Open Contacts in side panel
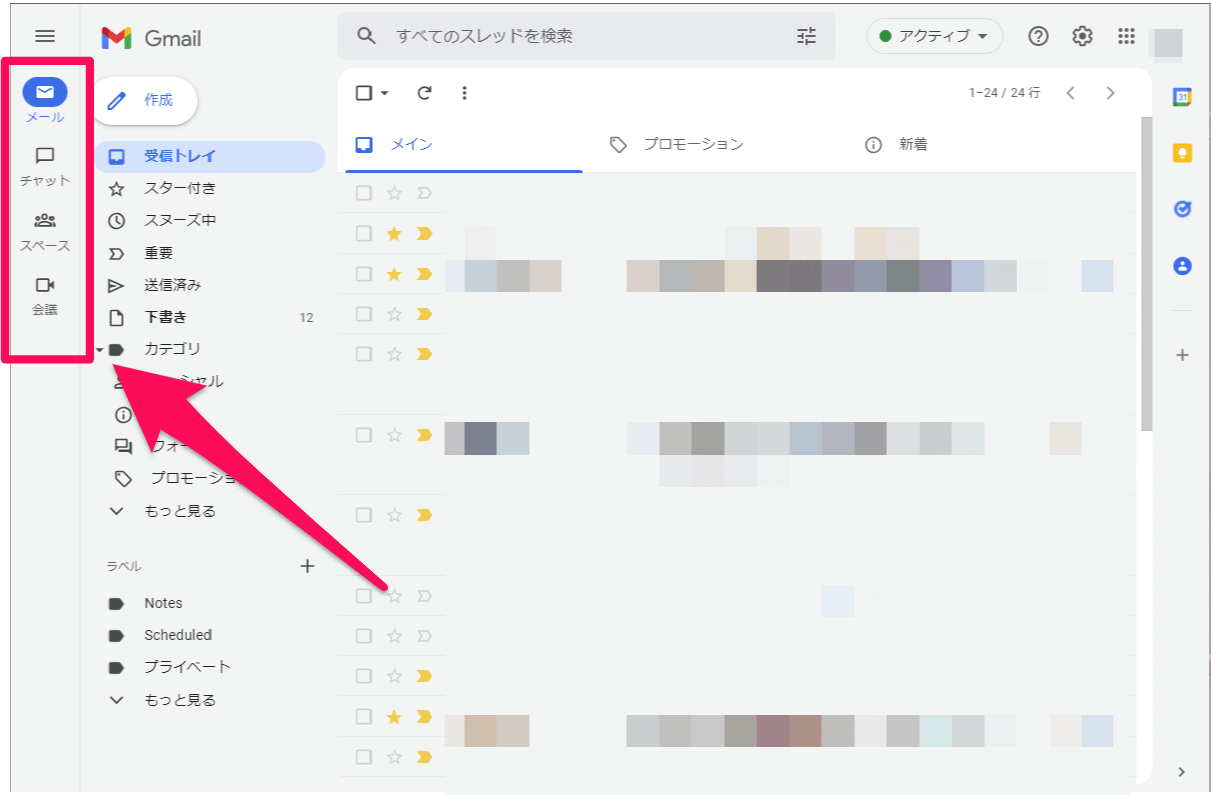This screenshot has height=795, width=1211. (x=1182, y=266)
